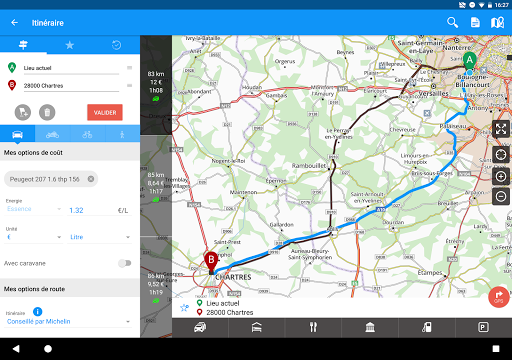Add a waypoint with the grey flag button
Viewport: 512px width, 360px height.
pos(23,112)
